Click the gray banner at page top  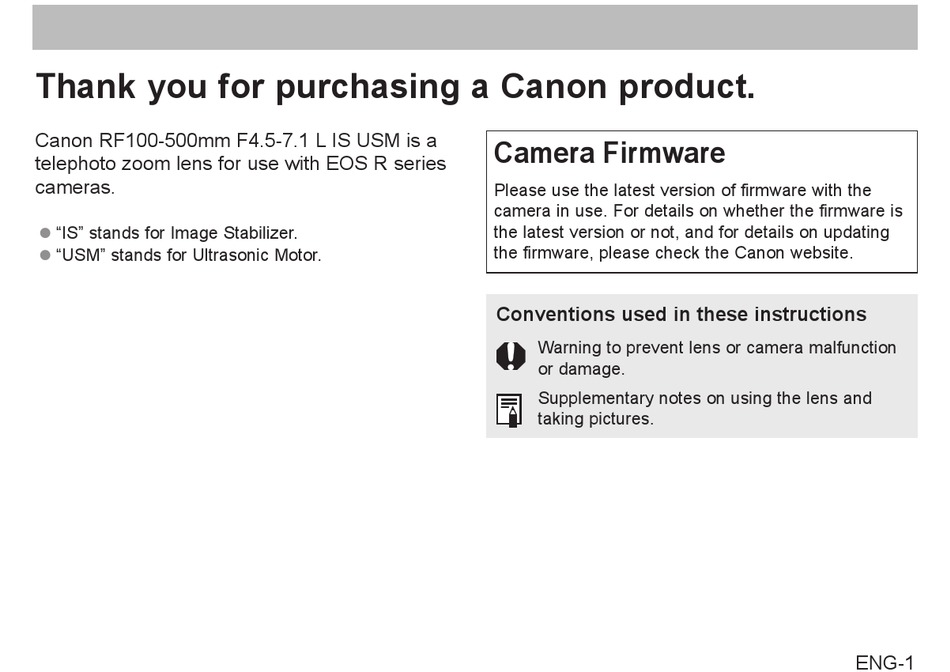(x=474, y=27)
